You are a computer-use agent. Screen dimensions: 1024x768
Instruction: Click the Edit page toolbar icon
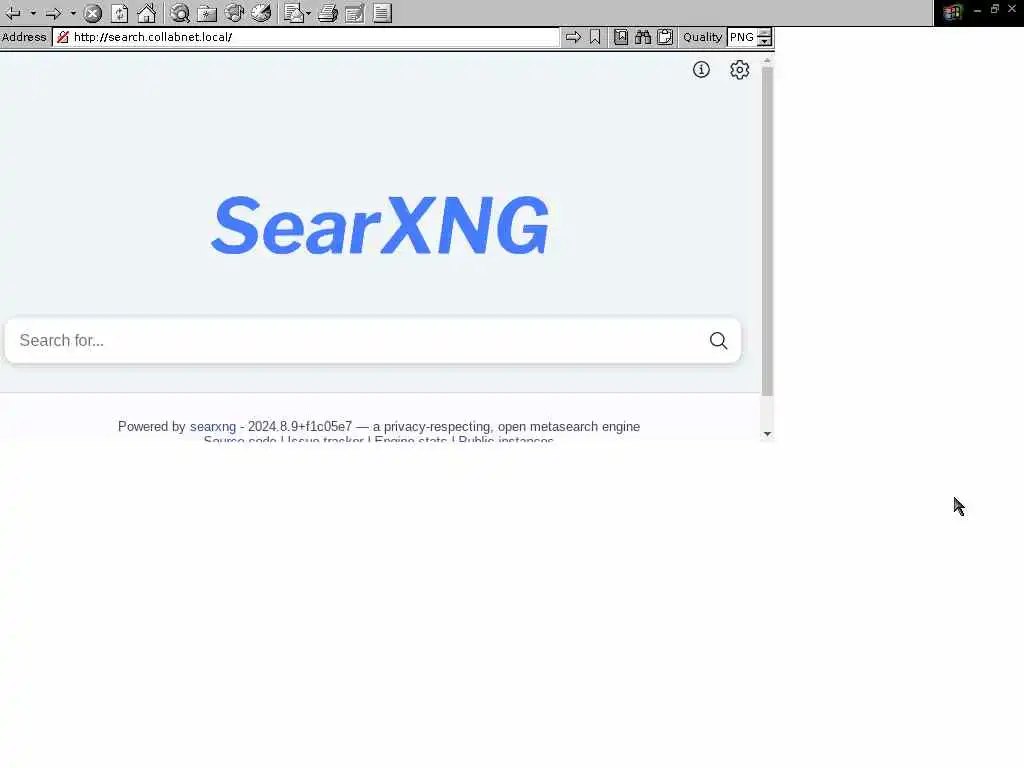click(355, 13)
